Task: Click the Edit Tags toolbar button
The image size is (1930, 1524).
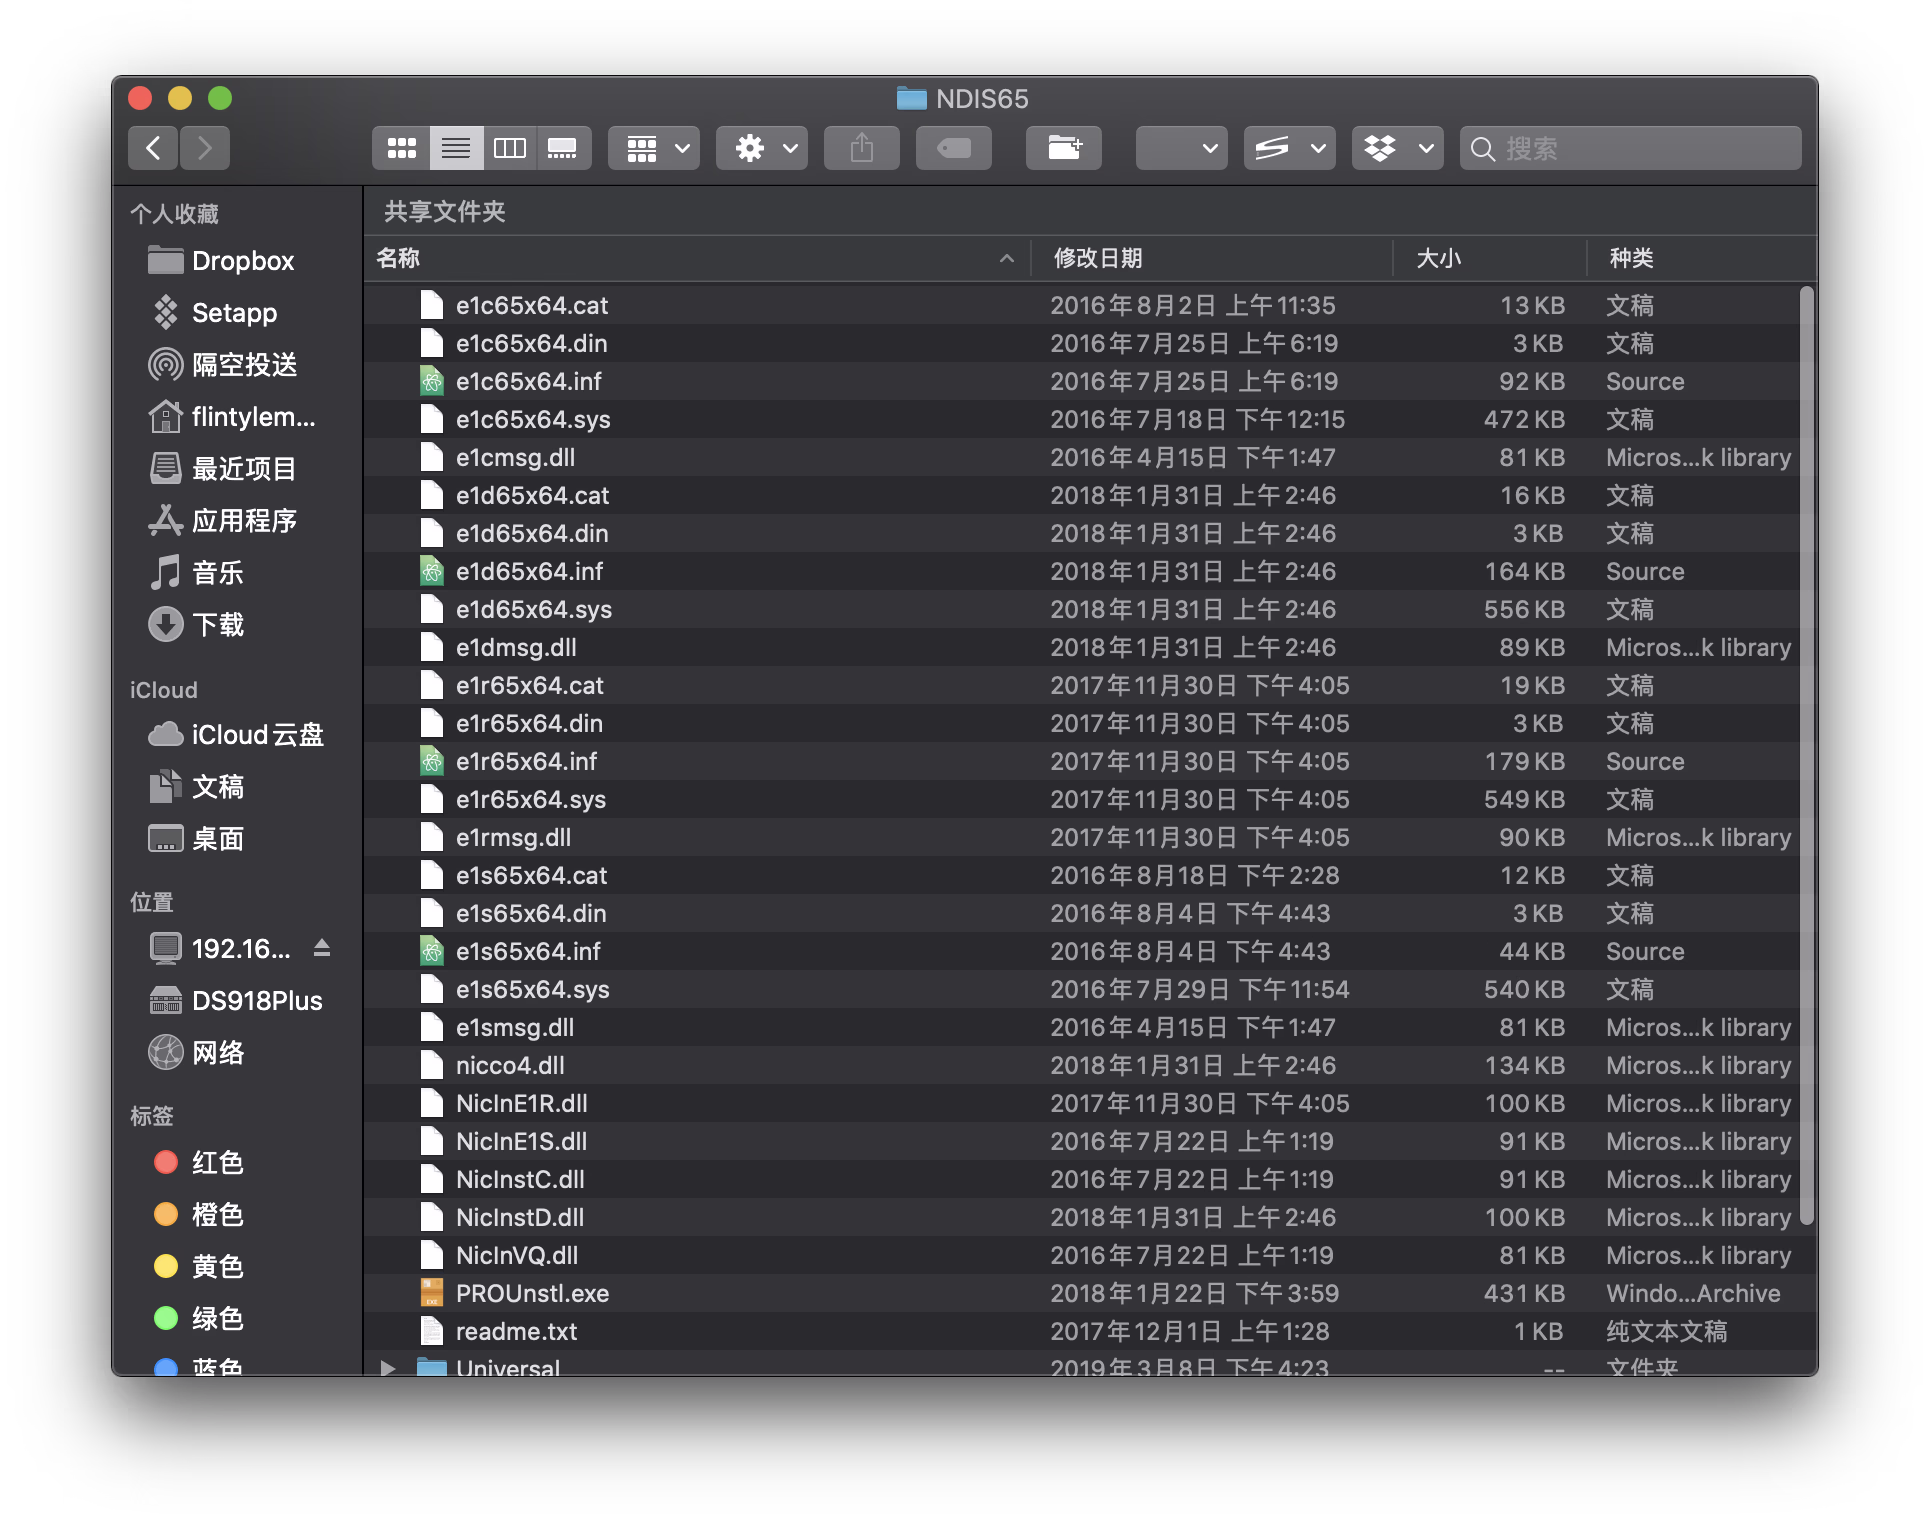Action: [953, 148]
